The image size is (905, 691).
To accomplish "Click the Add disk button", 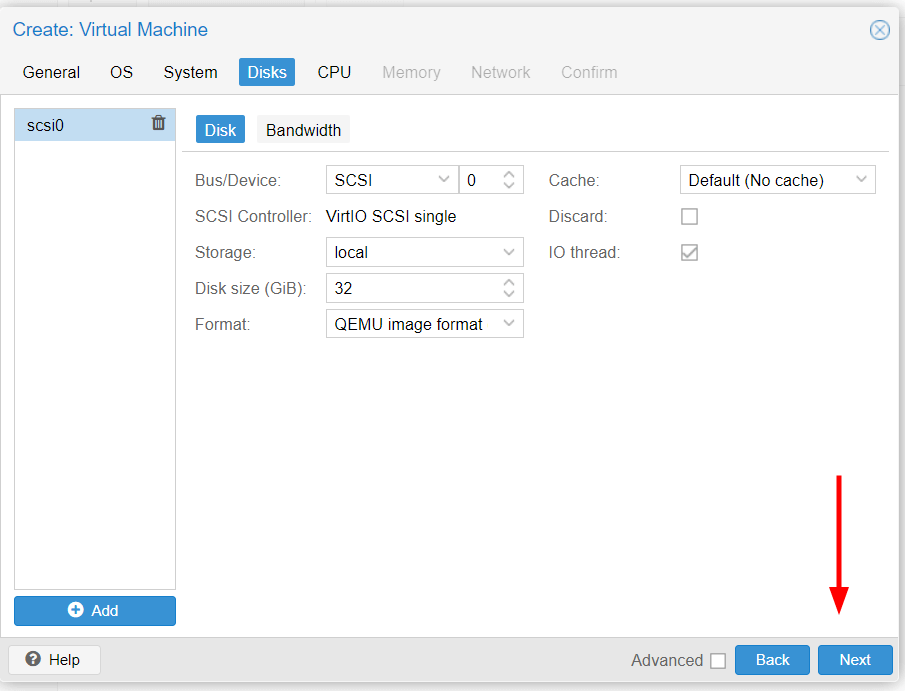I will [x=95, y=611].
